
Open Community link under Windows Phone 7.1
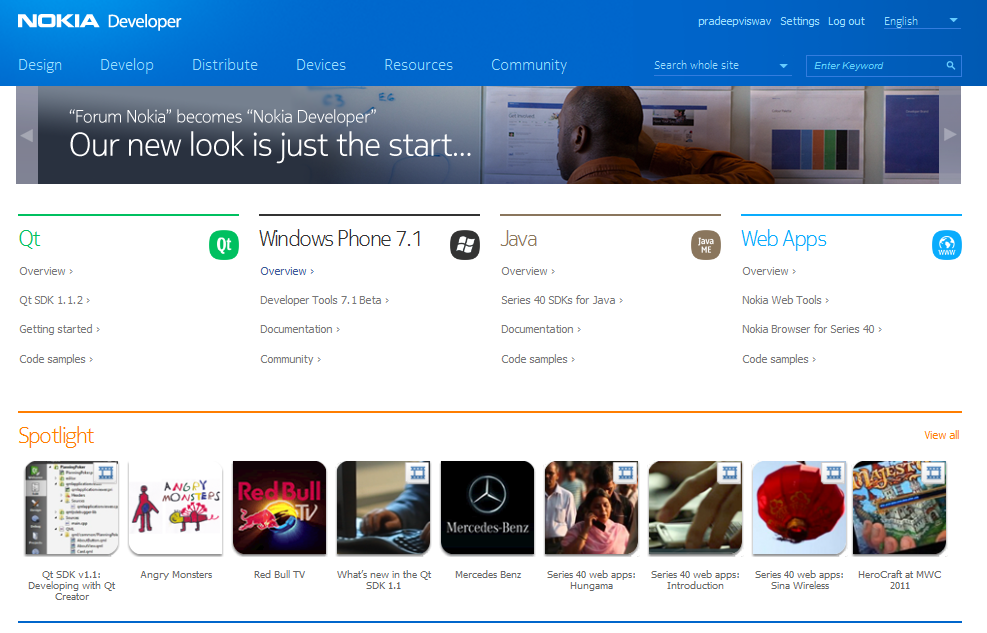pos(291,359)
